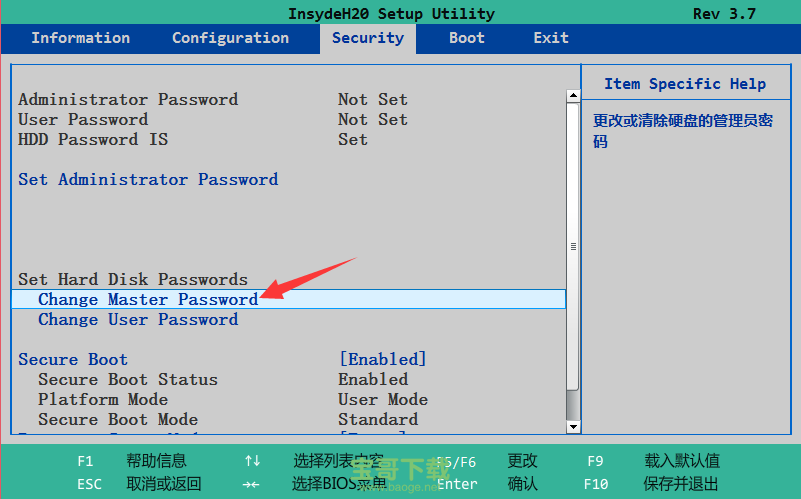Click the F10 save and exit hint

[595, 484]
